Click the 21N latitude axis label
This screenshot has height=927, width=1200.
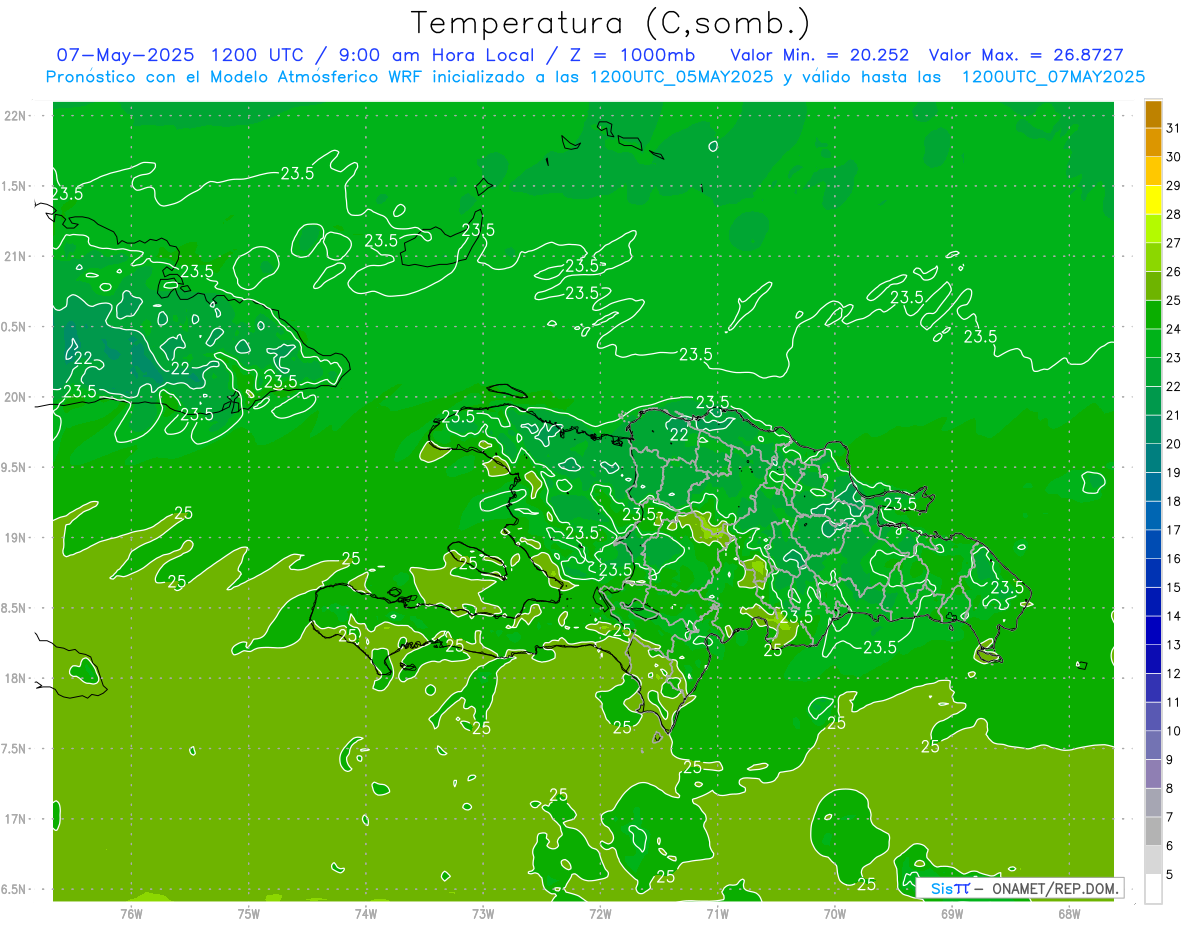tap(16, 256)
